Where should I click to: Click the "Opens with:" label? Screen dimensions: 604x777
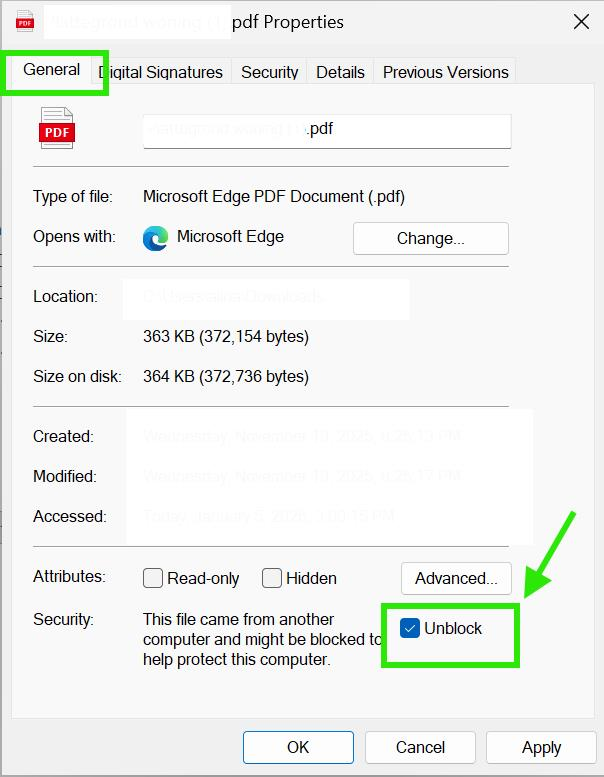point(74,236)
